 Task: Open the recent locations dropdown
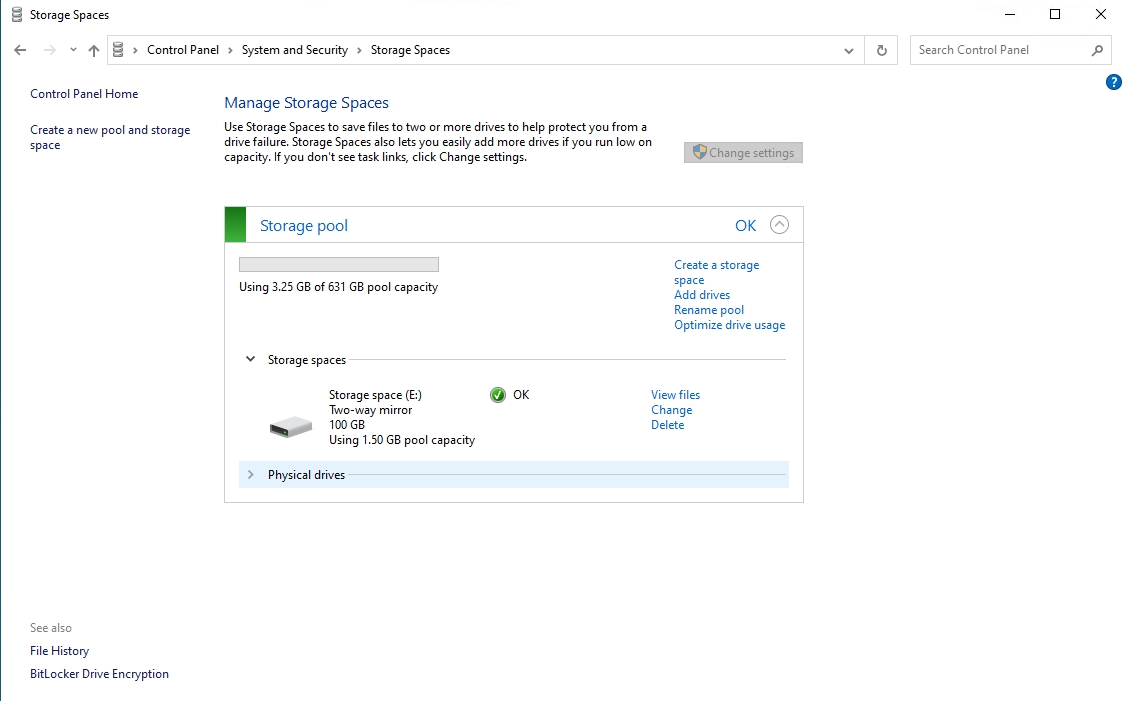(72, 49)
